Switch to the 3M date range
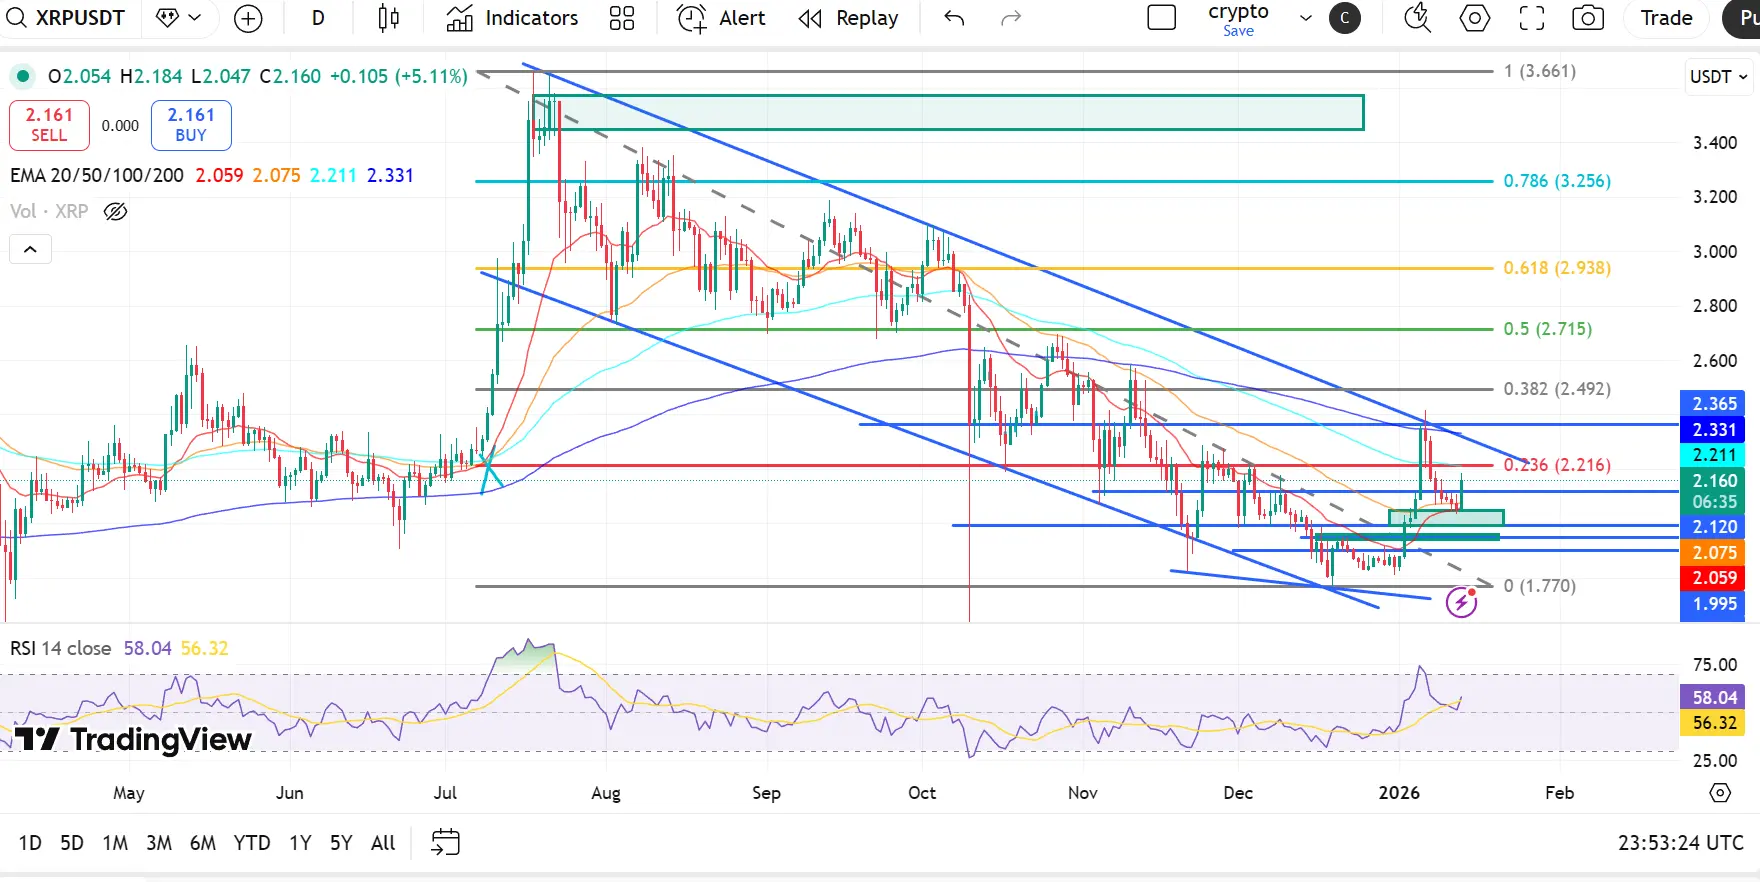 pyautogui.click(x=159, y=843)
